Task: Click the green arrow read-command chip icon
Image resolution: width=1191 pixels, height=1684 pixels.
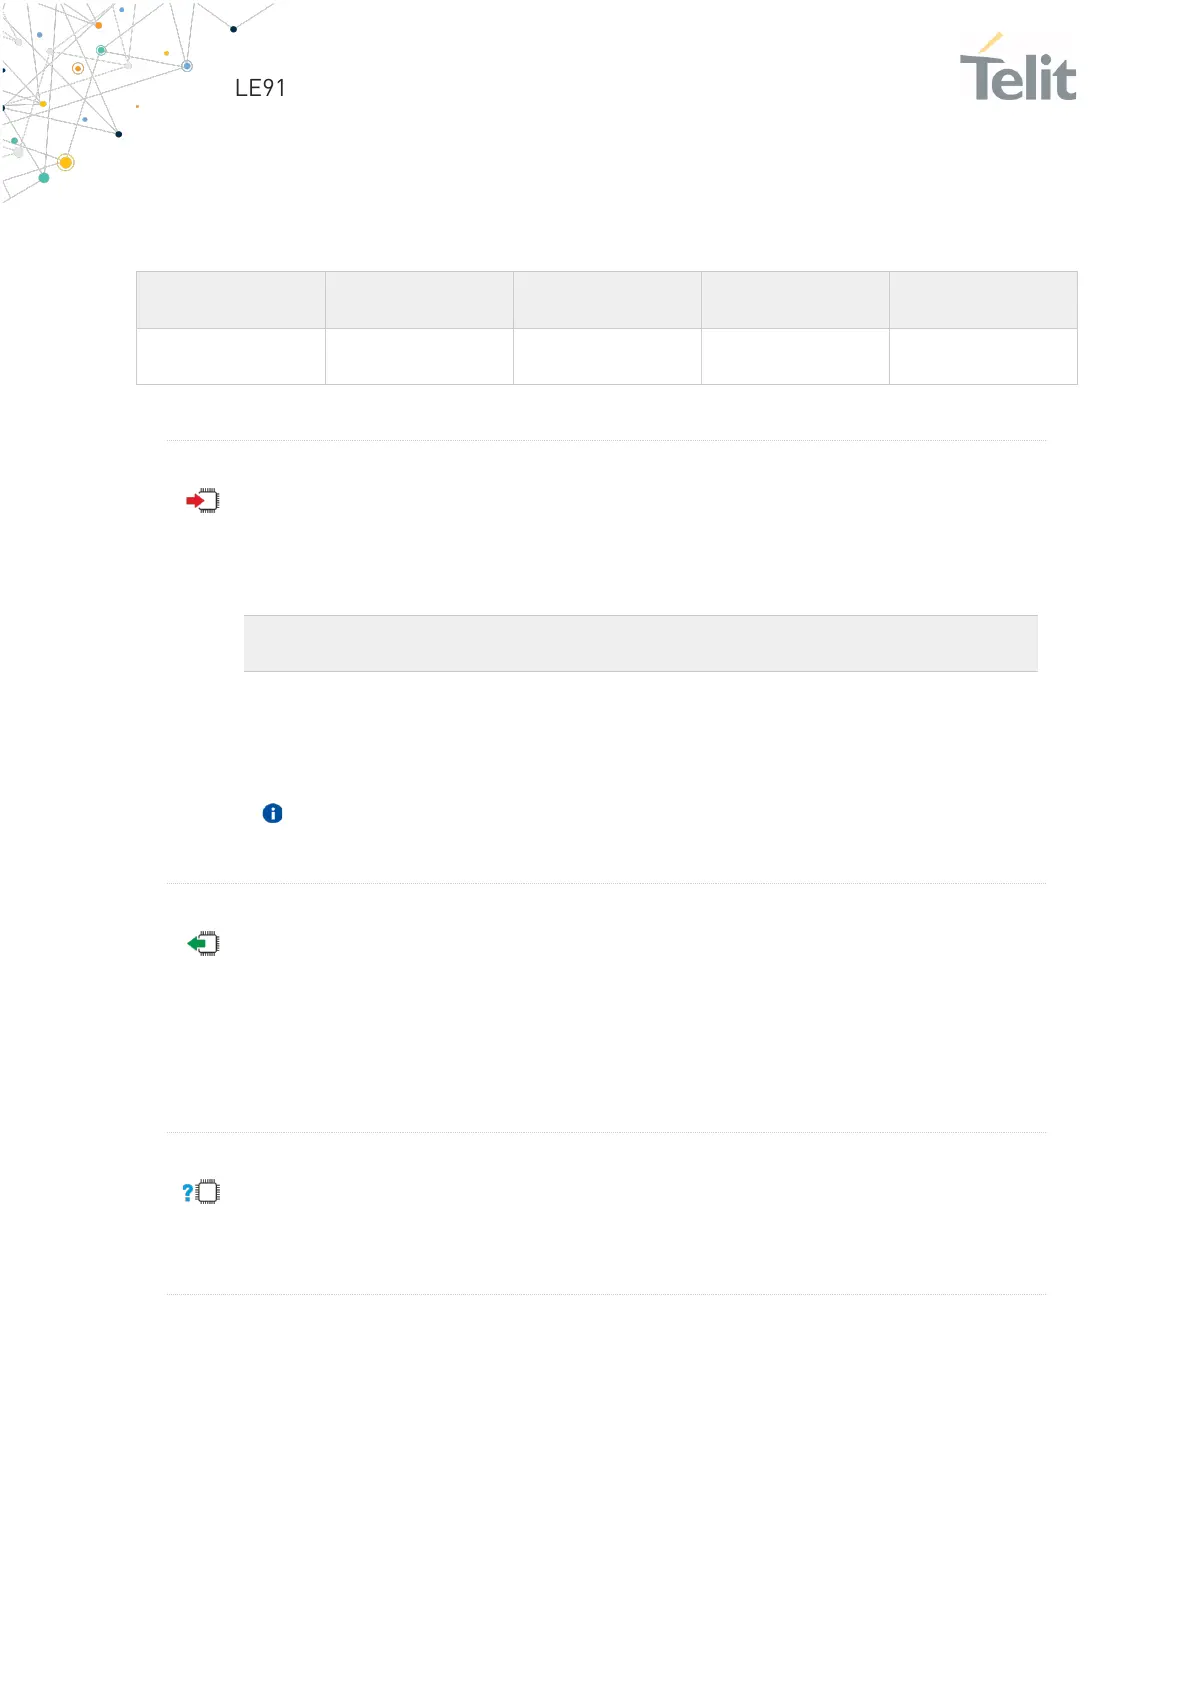Action: pyautogui.click(x=203, y=944)
